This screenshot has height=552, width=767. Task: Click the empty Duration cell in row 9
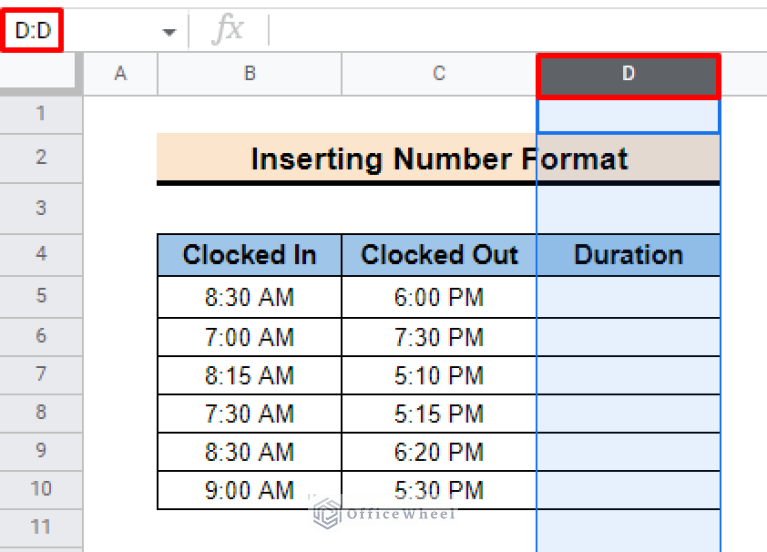point(628,452)
